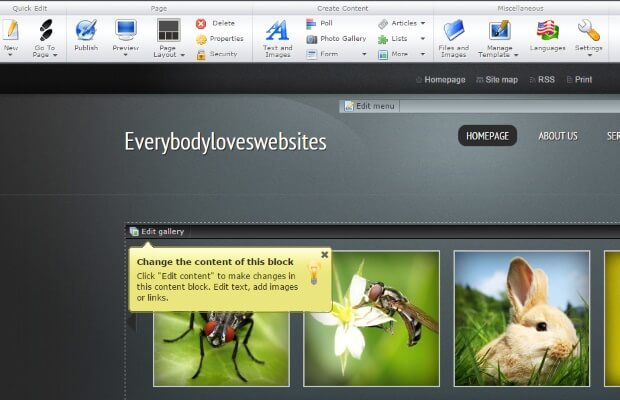
Task: Click the Manage Template icon
Action: coord(499,30)
